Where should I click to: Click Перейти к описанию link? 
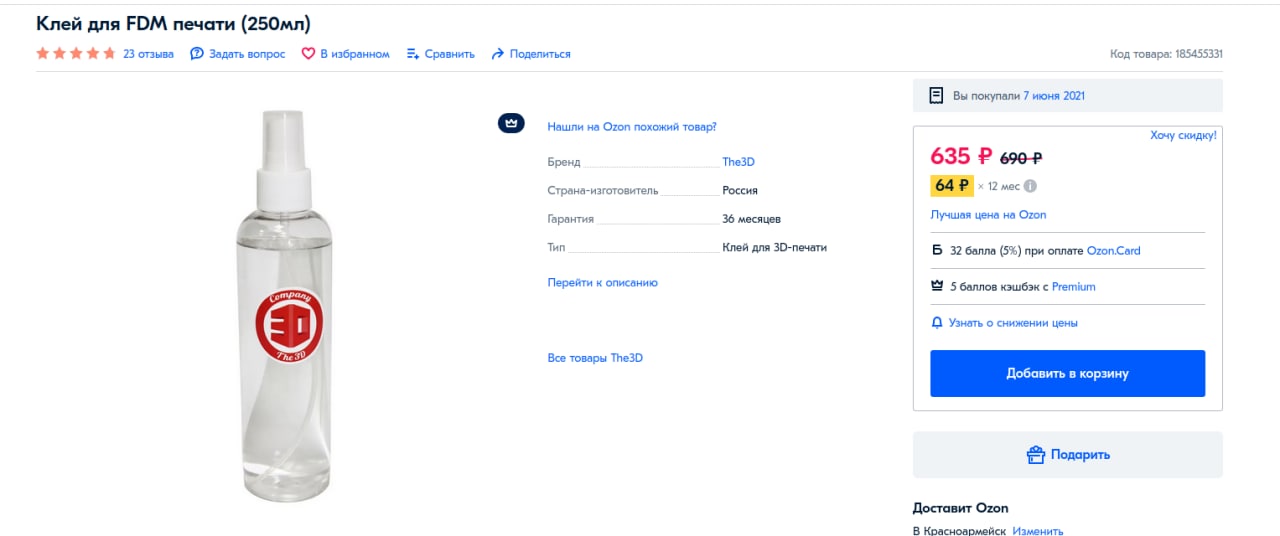click(x=602, y=283)
